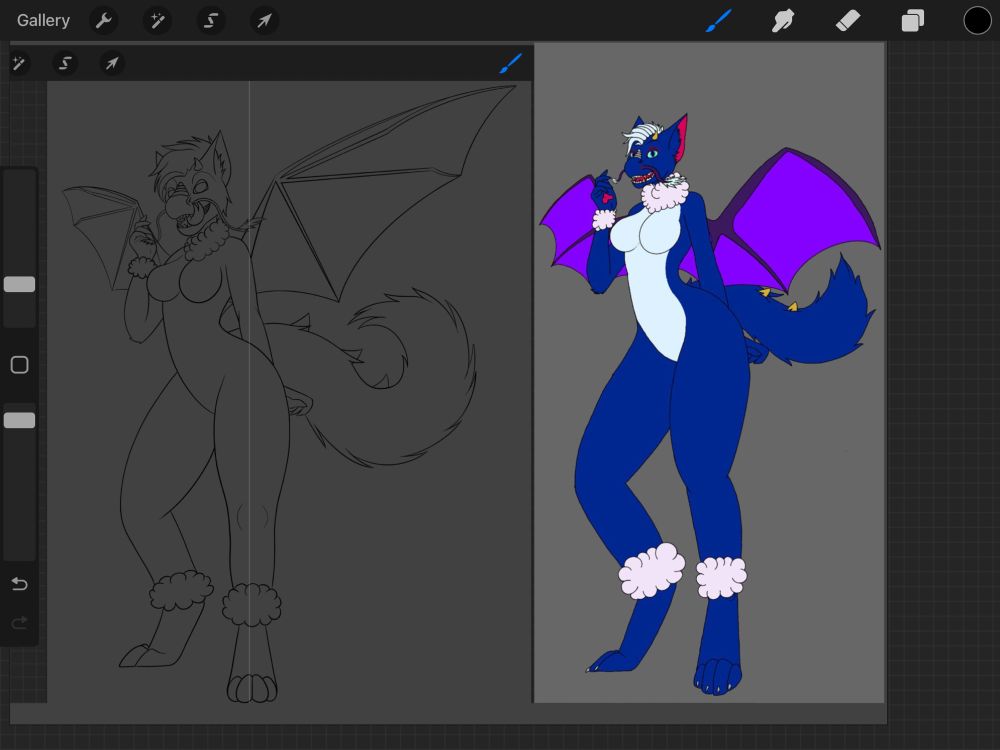Activate Selection in the secondary canvas toolbar
Image resolution: width=1000 pixels, height=750 pixels.
point(64,63)
